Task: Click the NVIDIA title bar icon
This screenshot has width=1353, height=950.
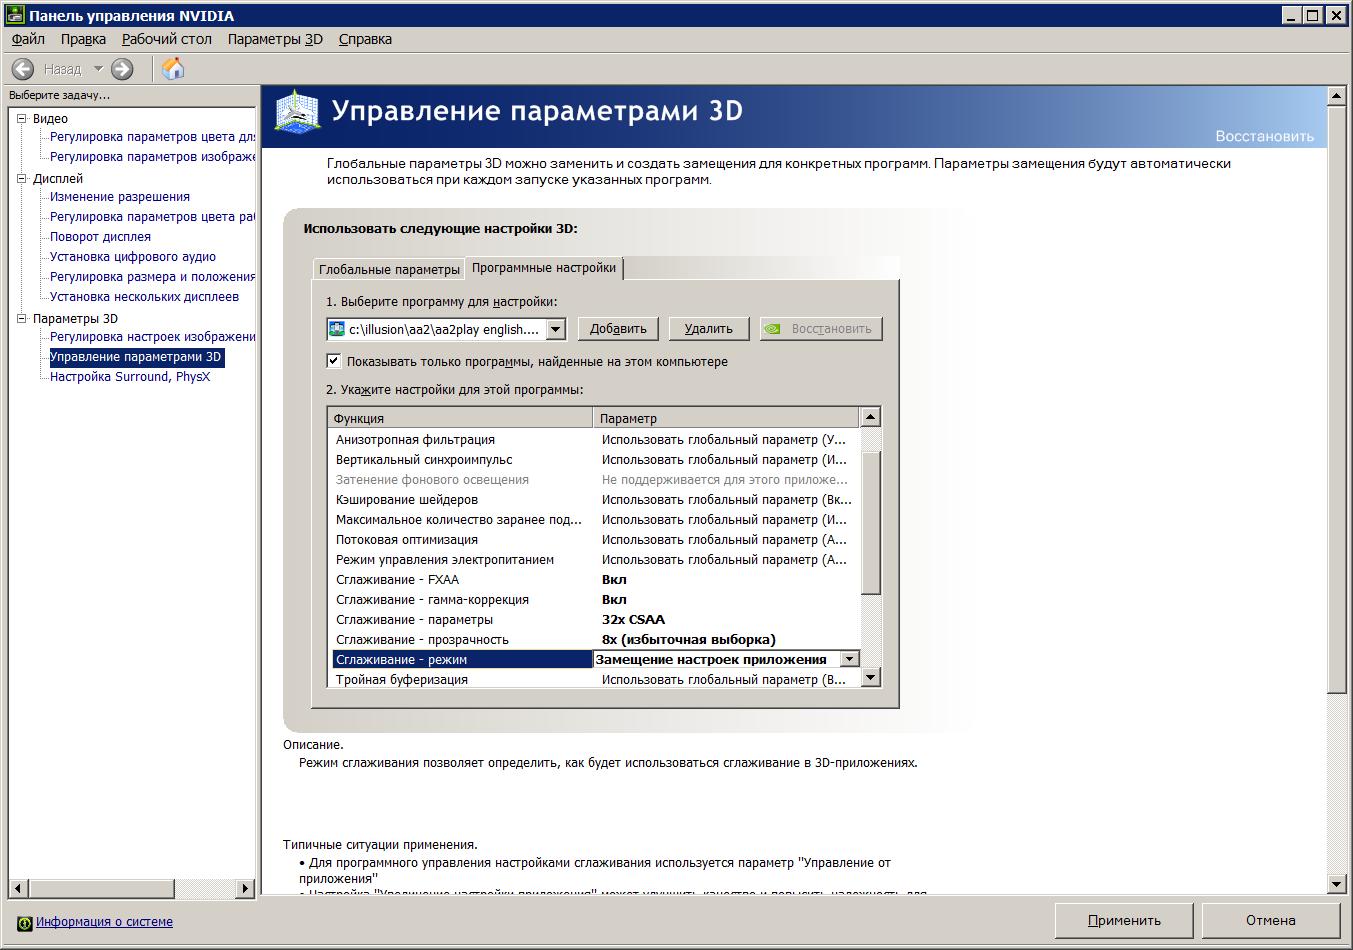Action: coord(13,15)
